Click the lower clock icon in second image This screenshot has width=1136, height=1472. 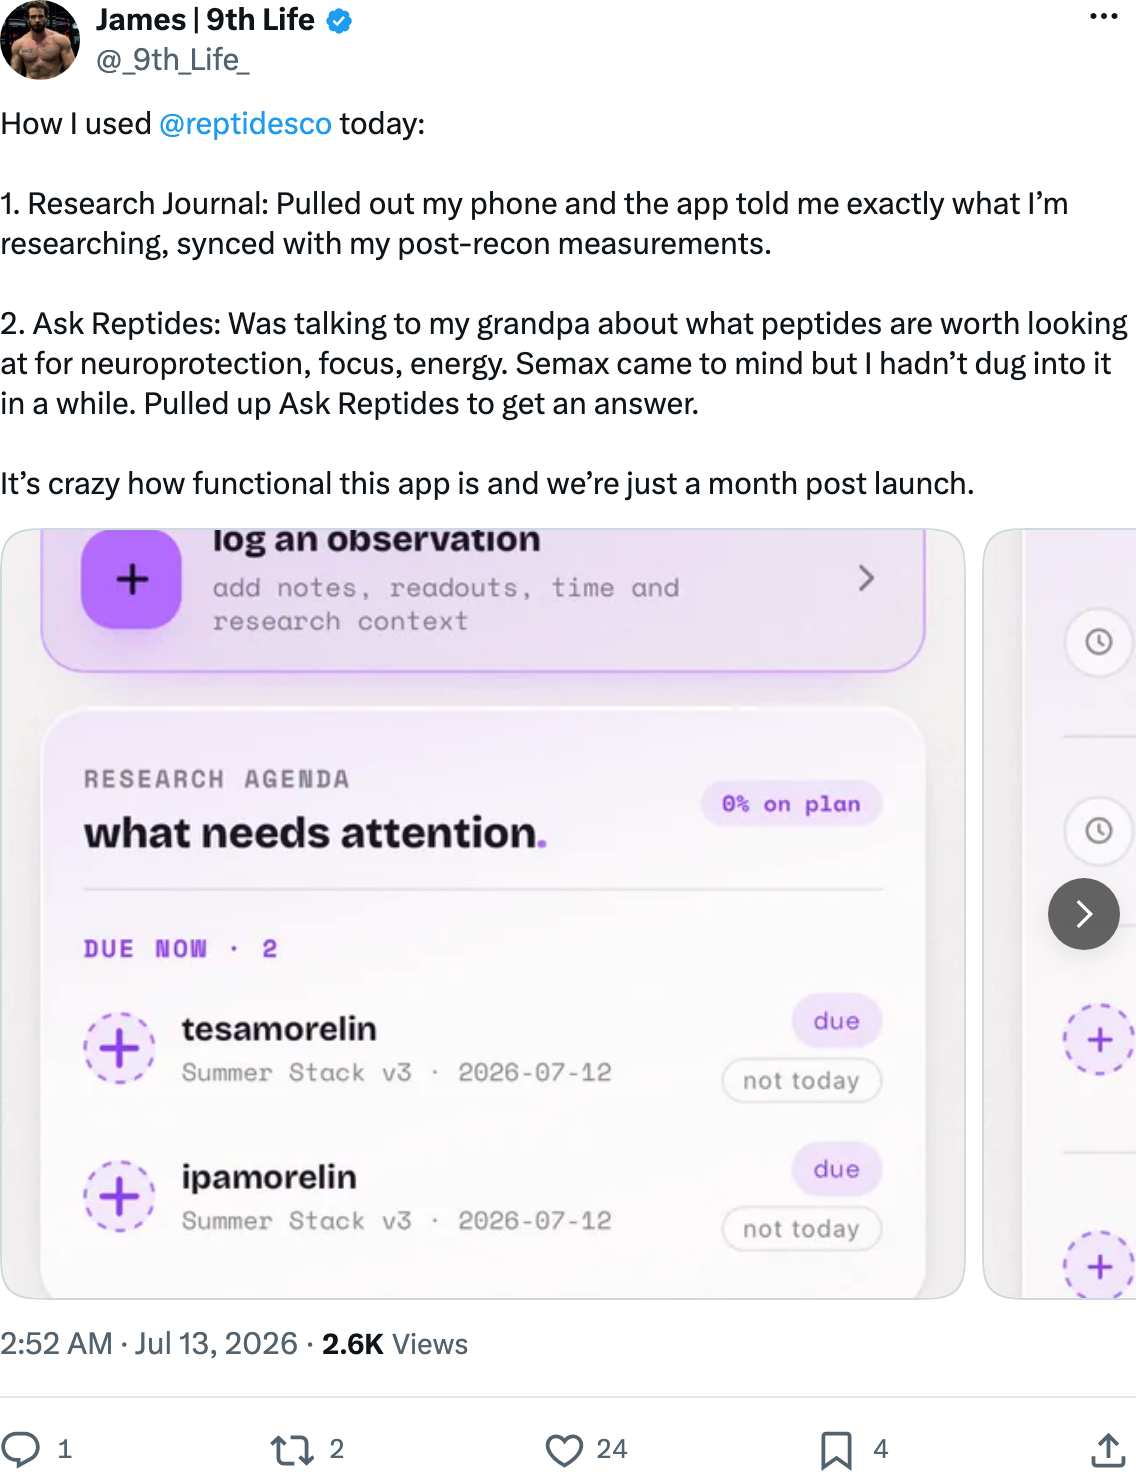tap(1099, 830)
